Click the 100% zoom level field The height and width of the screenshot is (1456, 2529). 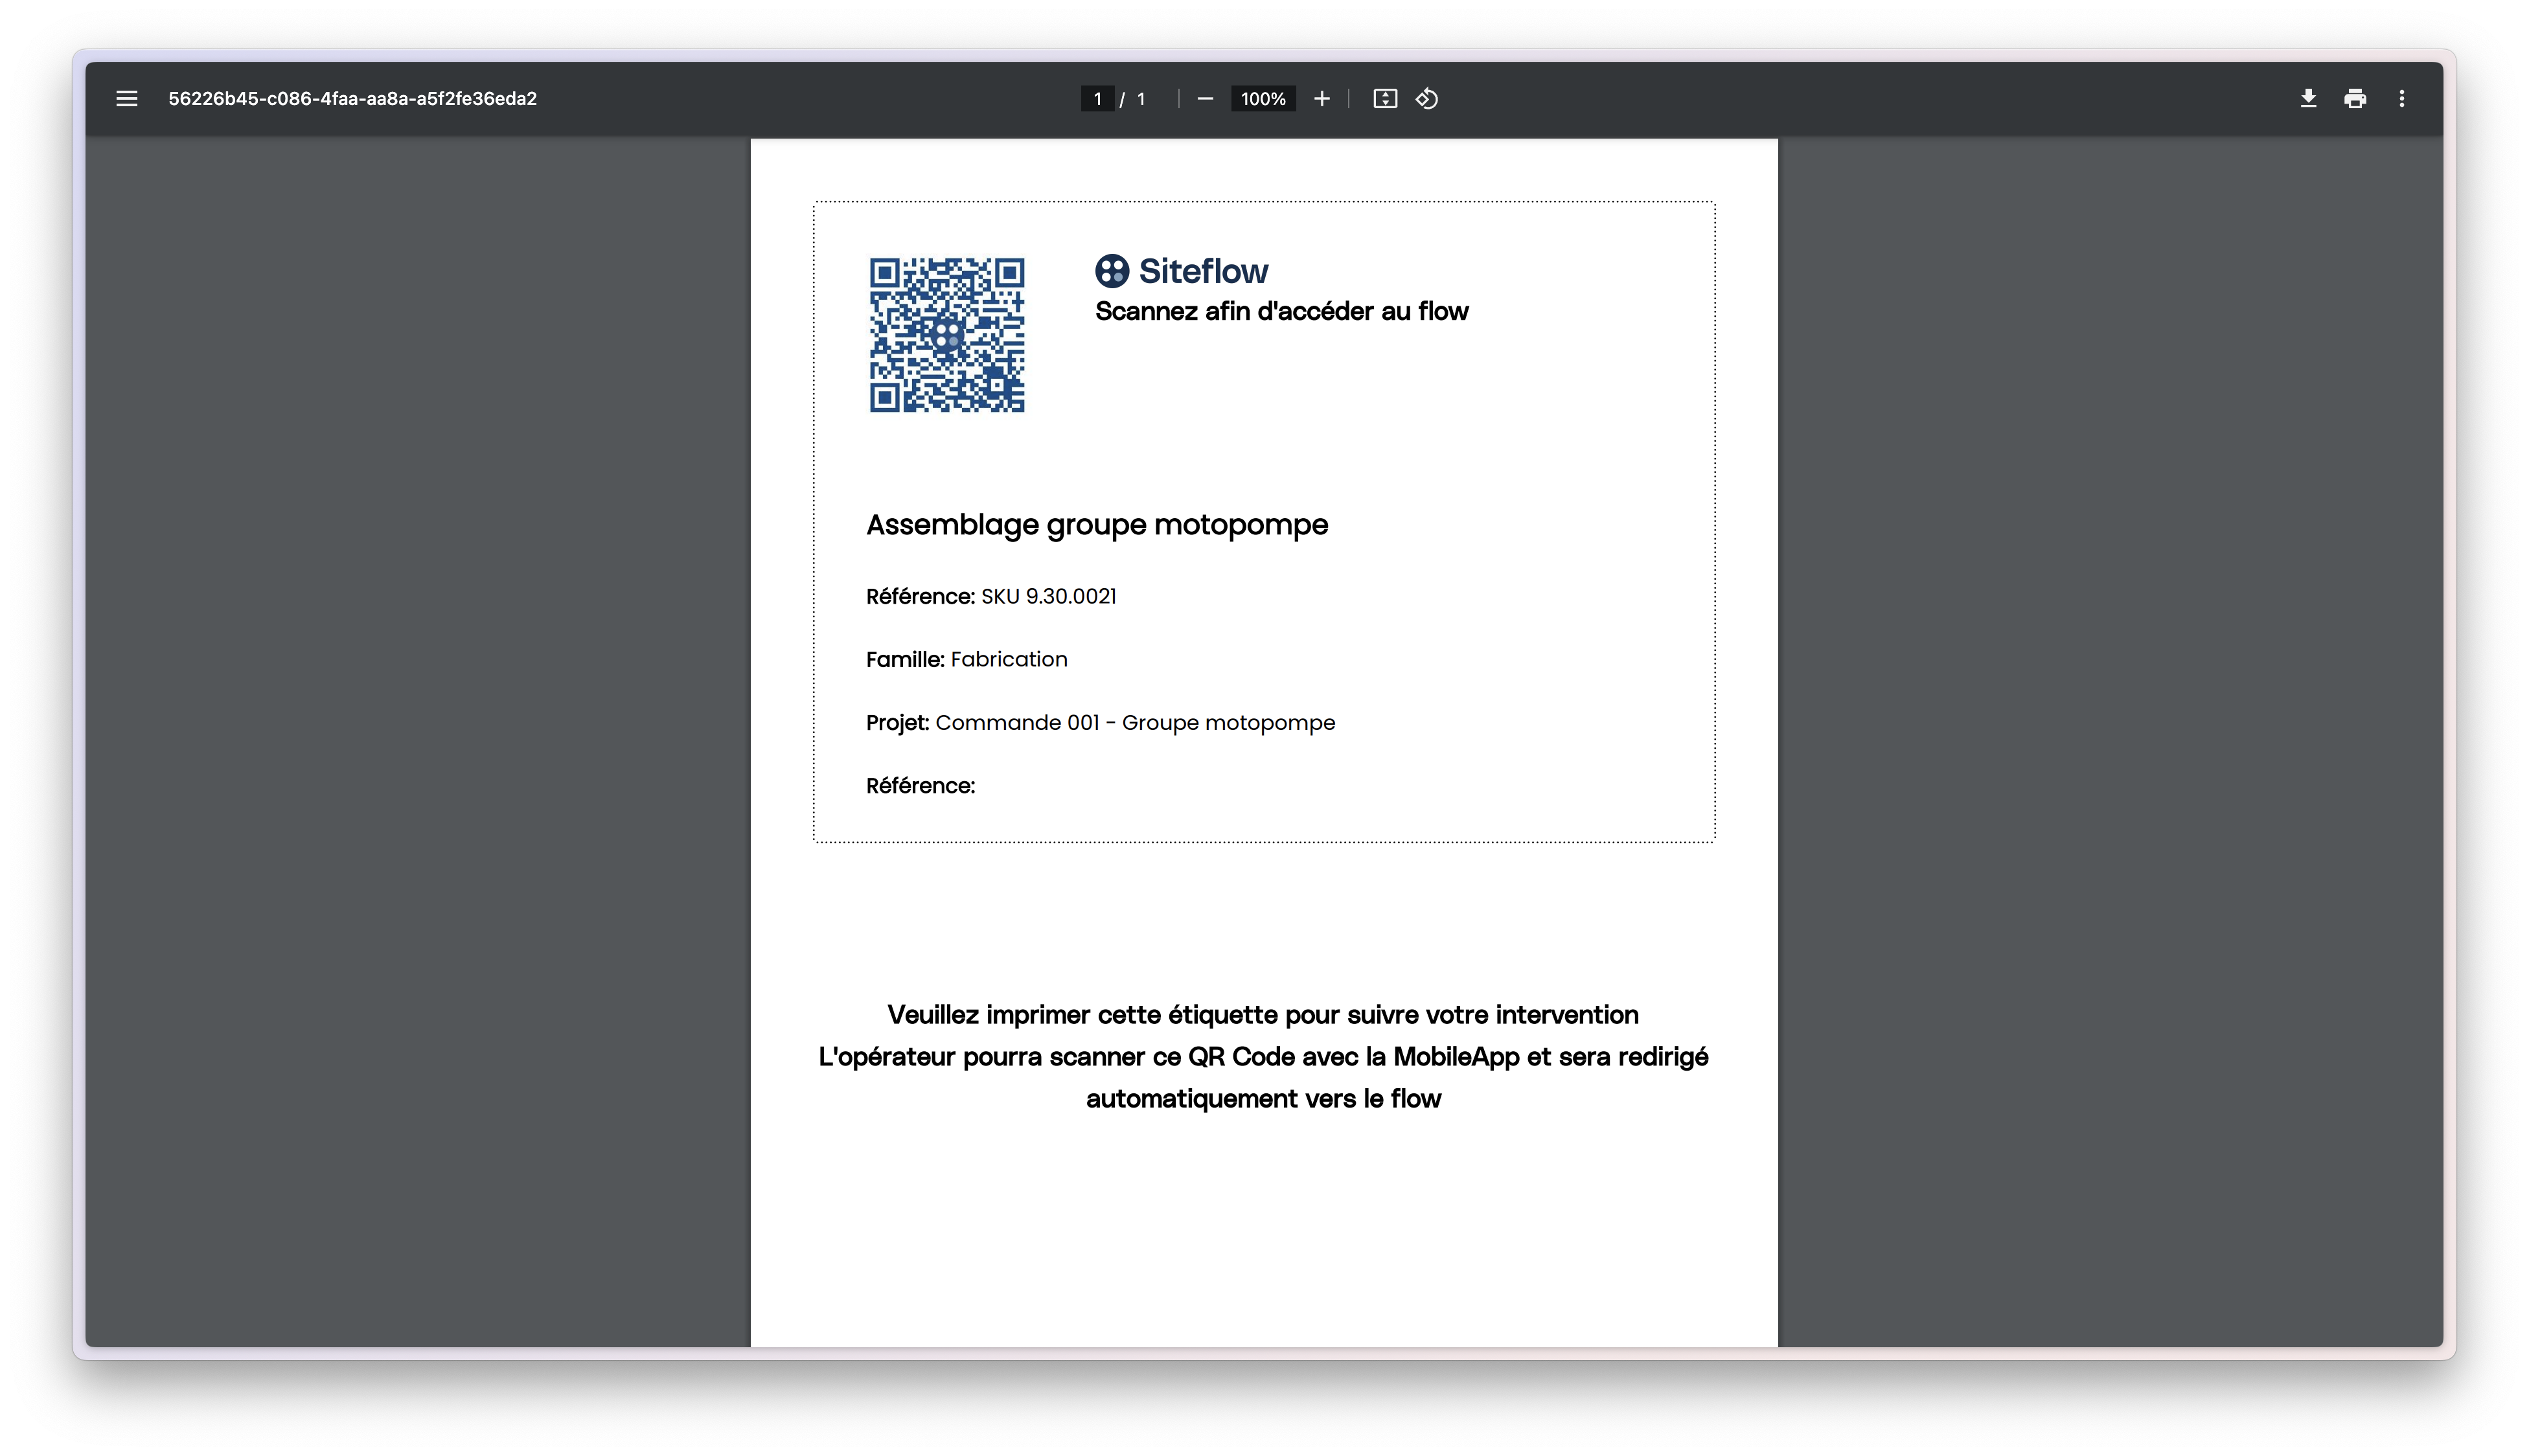point(1263,99)
